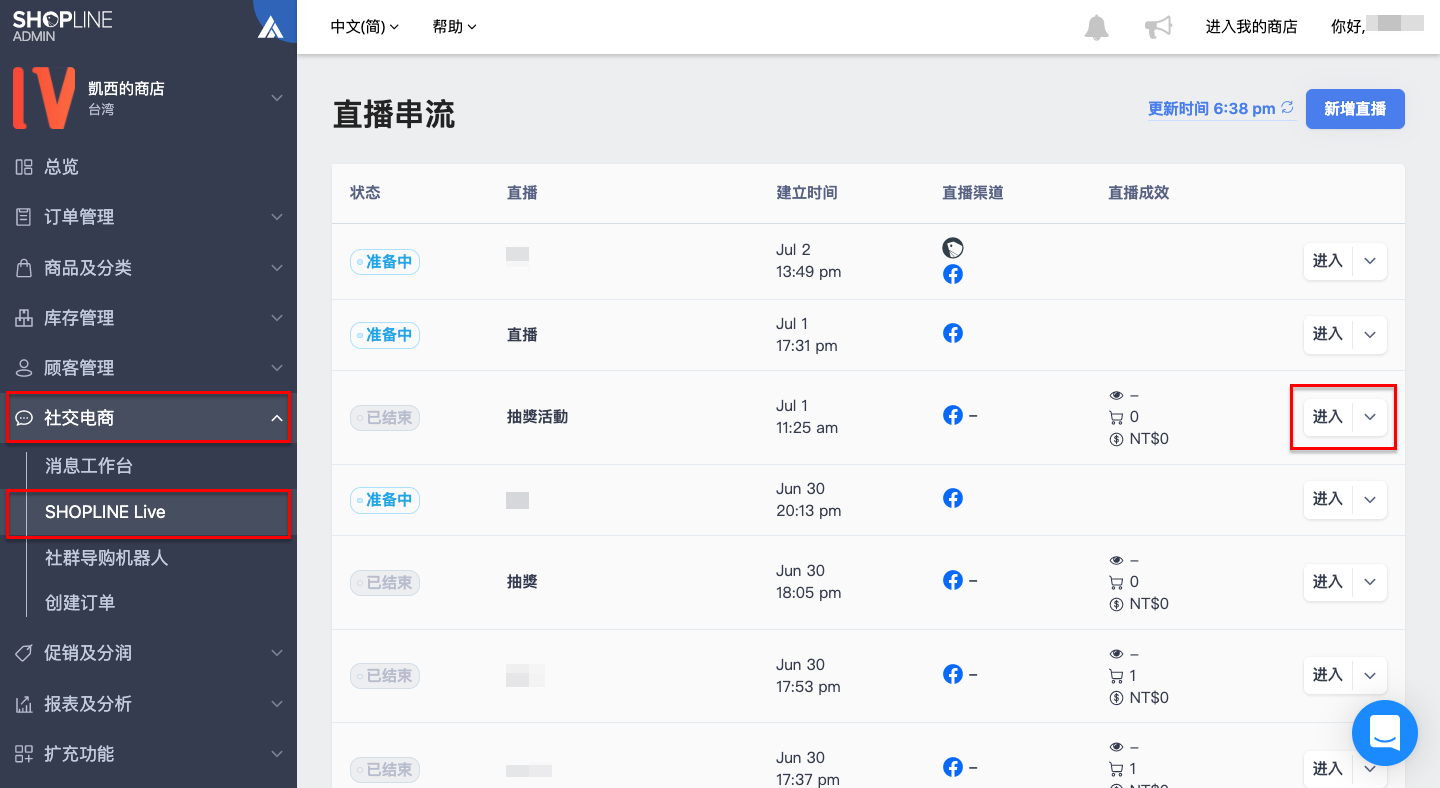Open the 中文(简) language dropdown
The height and width of the screenshot is (788, 1440).
click(365, 27)
